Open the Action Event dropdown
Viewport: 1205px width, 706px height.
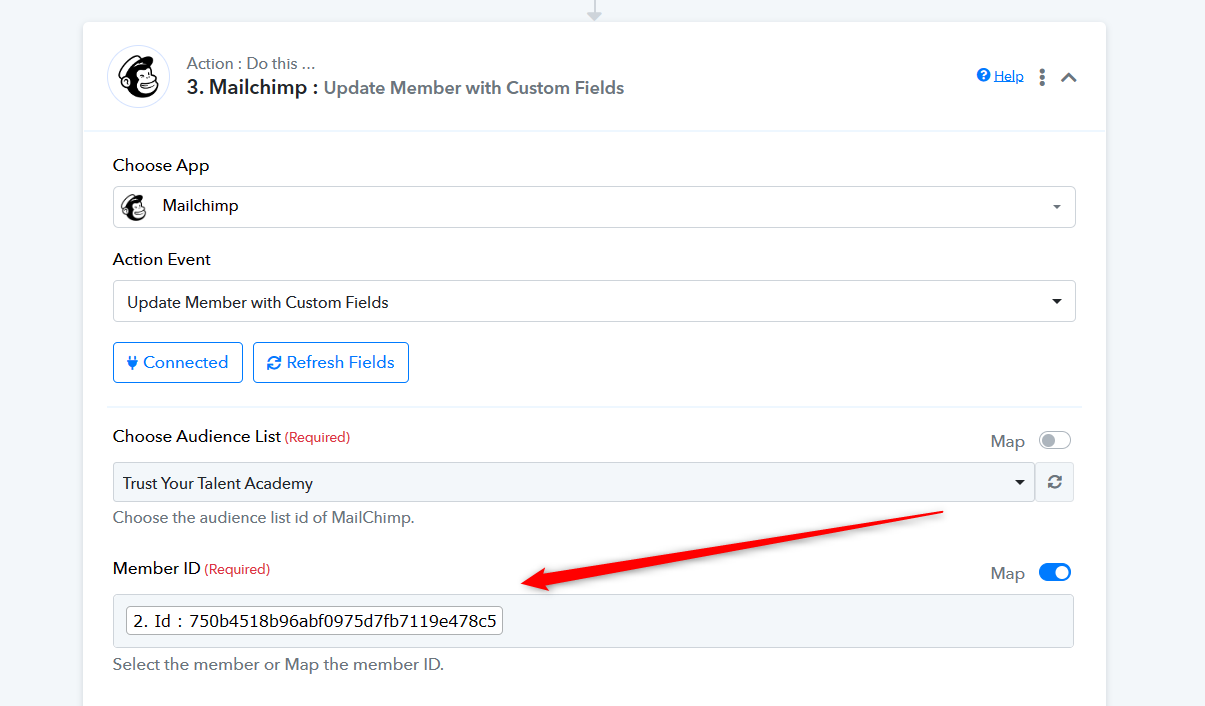coord(594,301)
